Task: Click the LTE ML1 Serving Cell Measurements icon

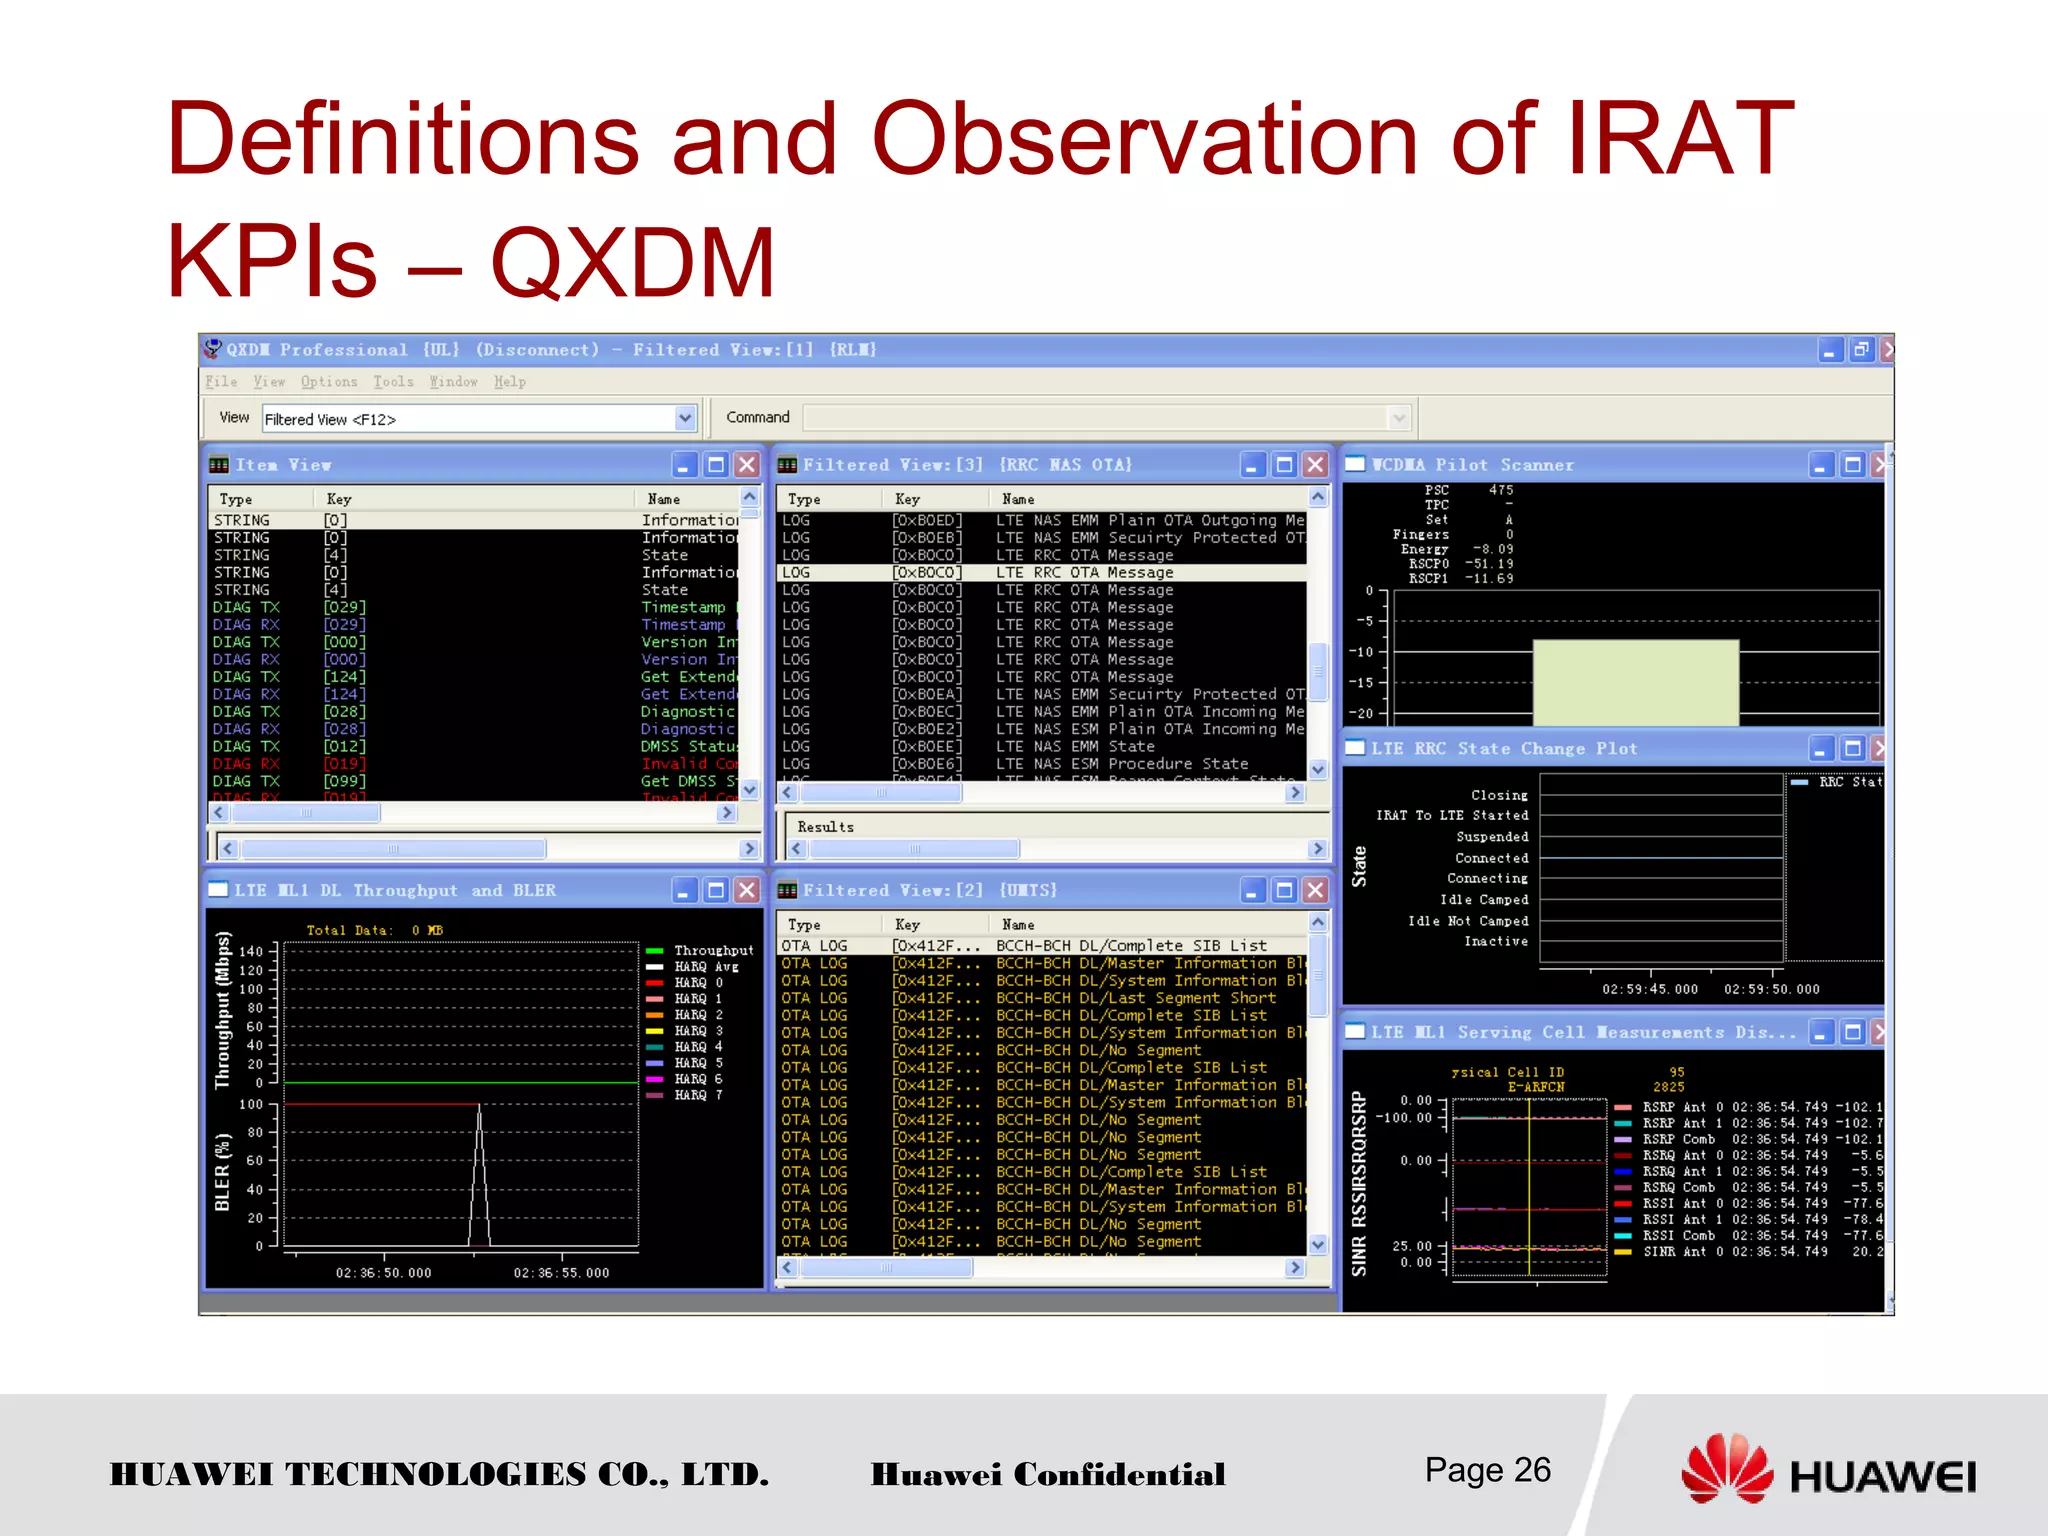Action: click(1355, 1031)
